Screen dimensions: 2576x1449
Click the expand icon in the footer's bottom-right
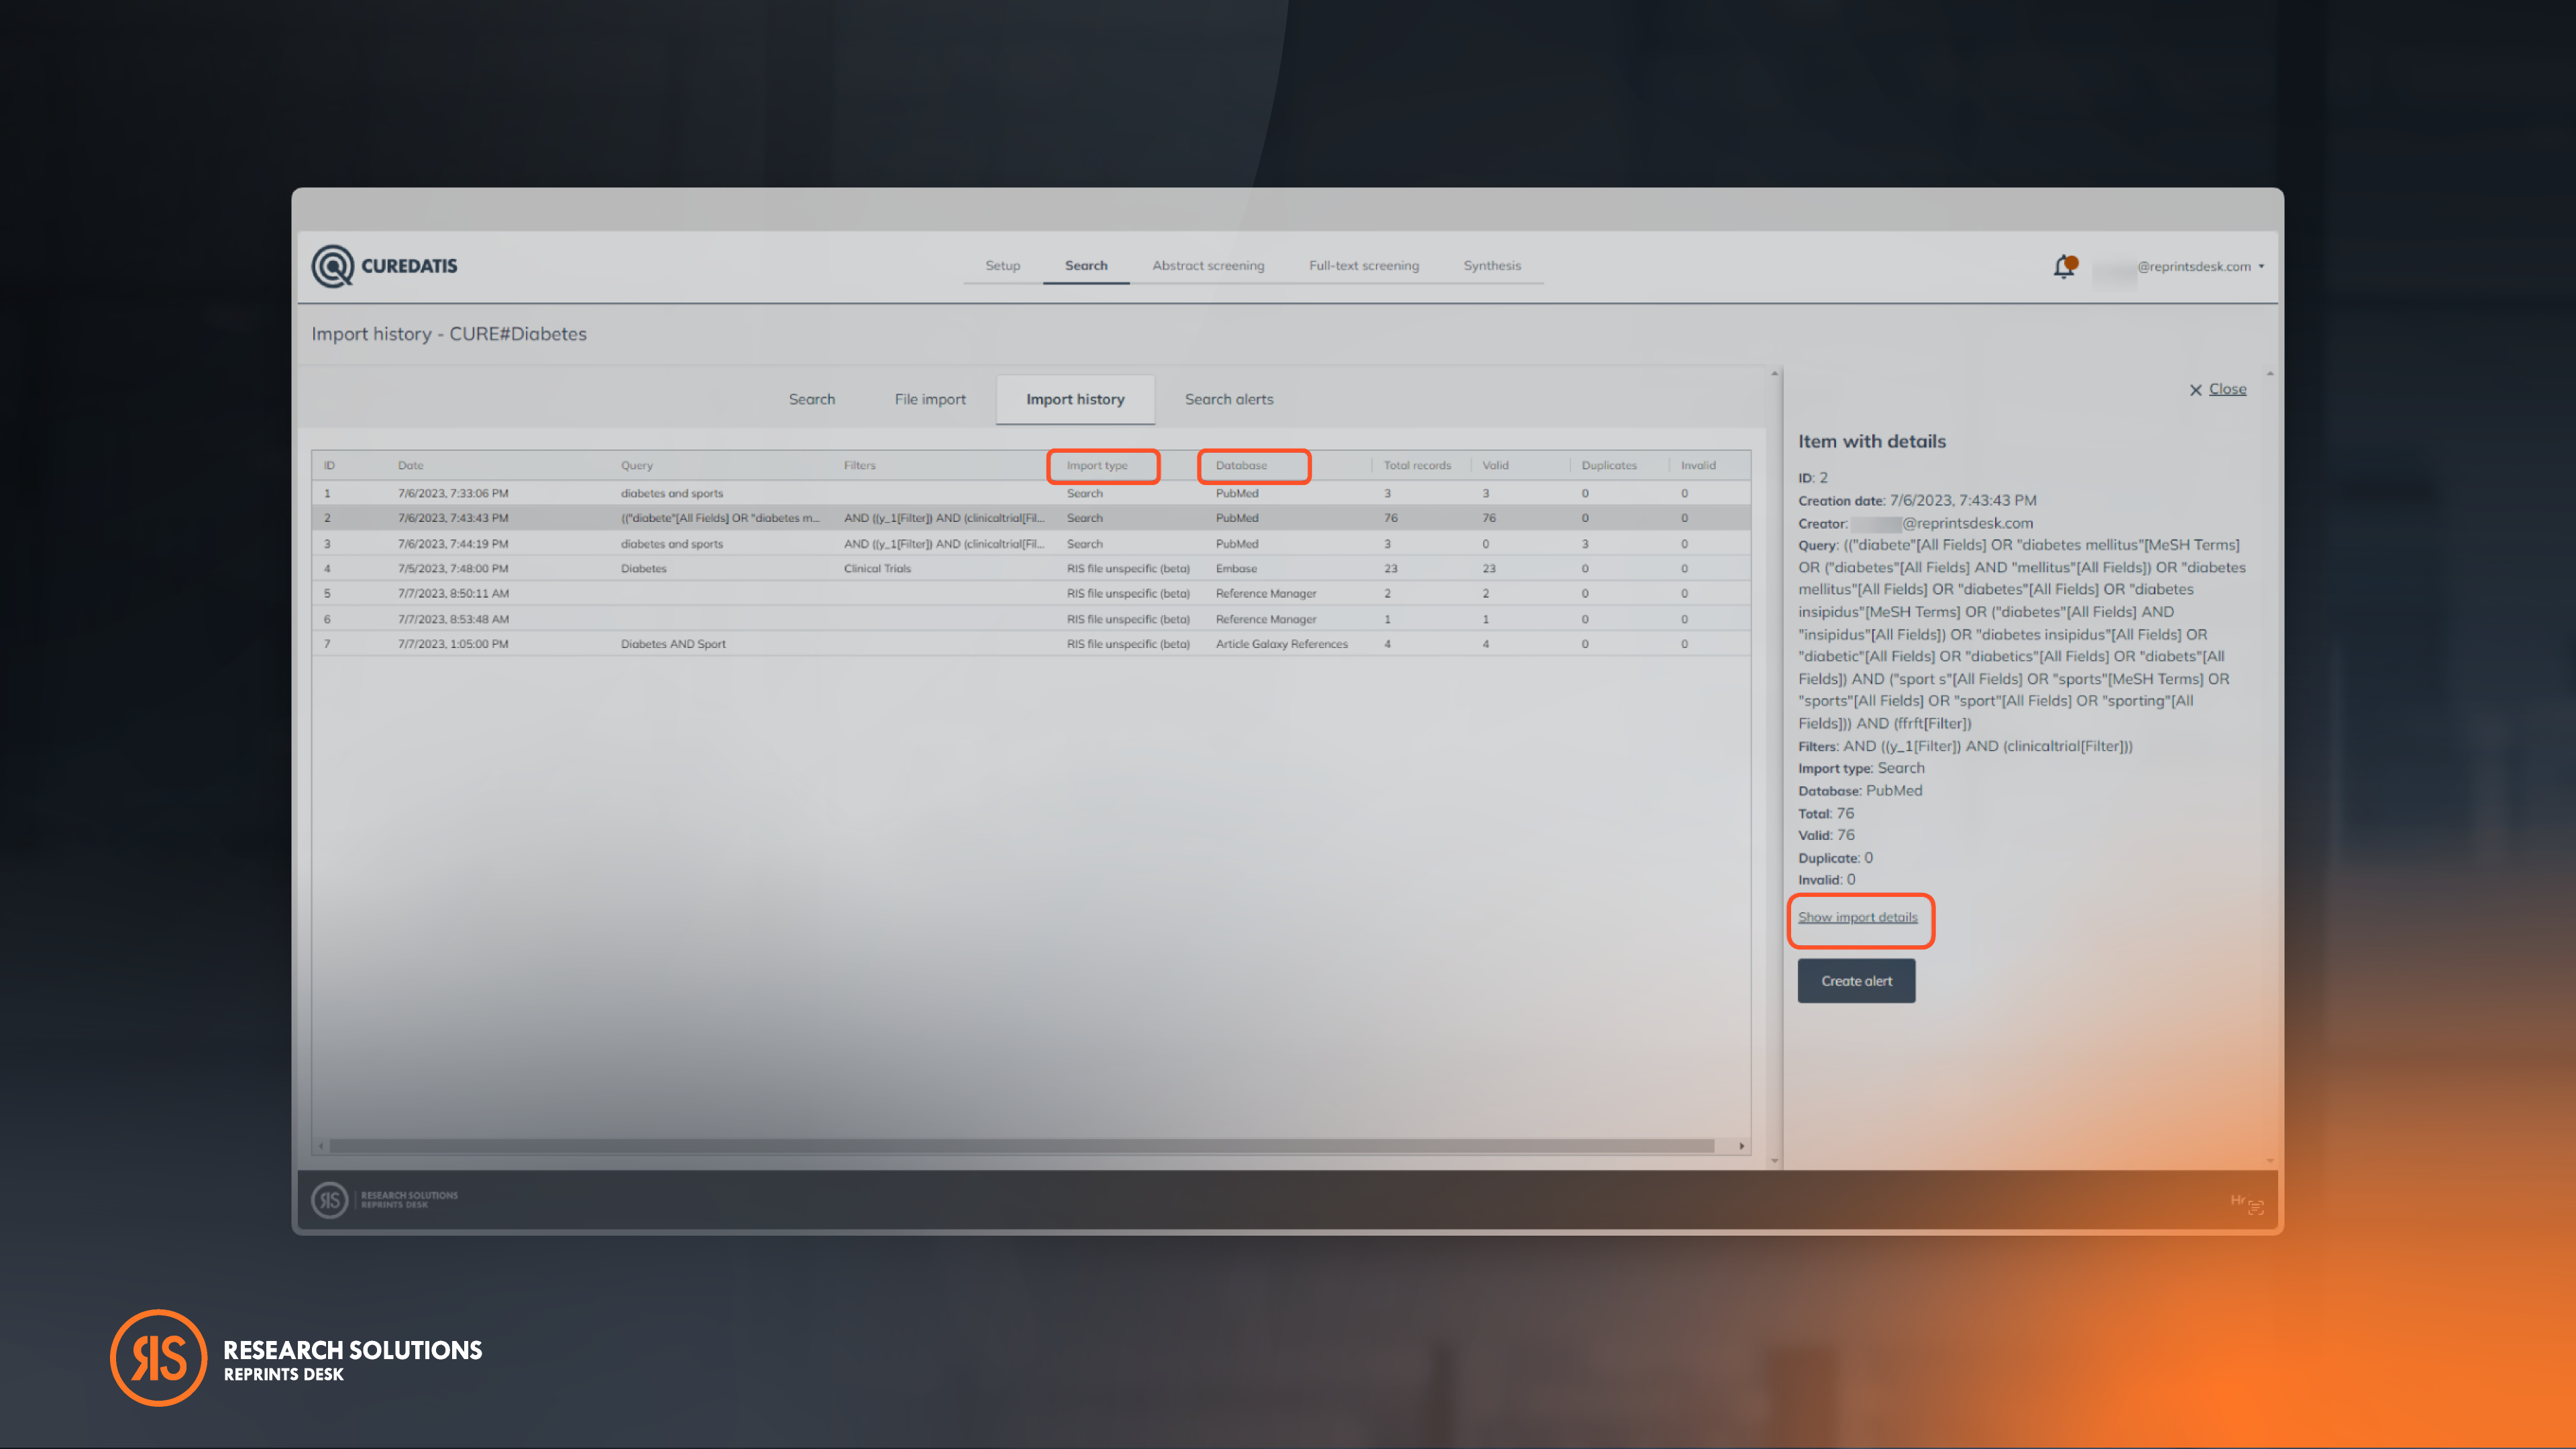pyautogui.click(x=2257, y=1207)
